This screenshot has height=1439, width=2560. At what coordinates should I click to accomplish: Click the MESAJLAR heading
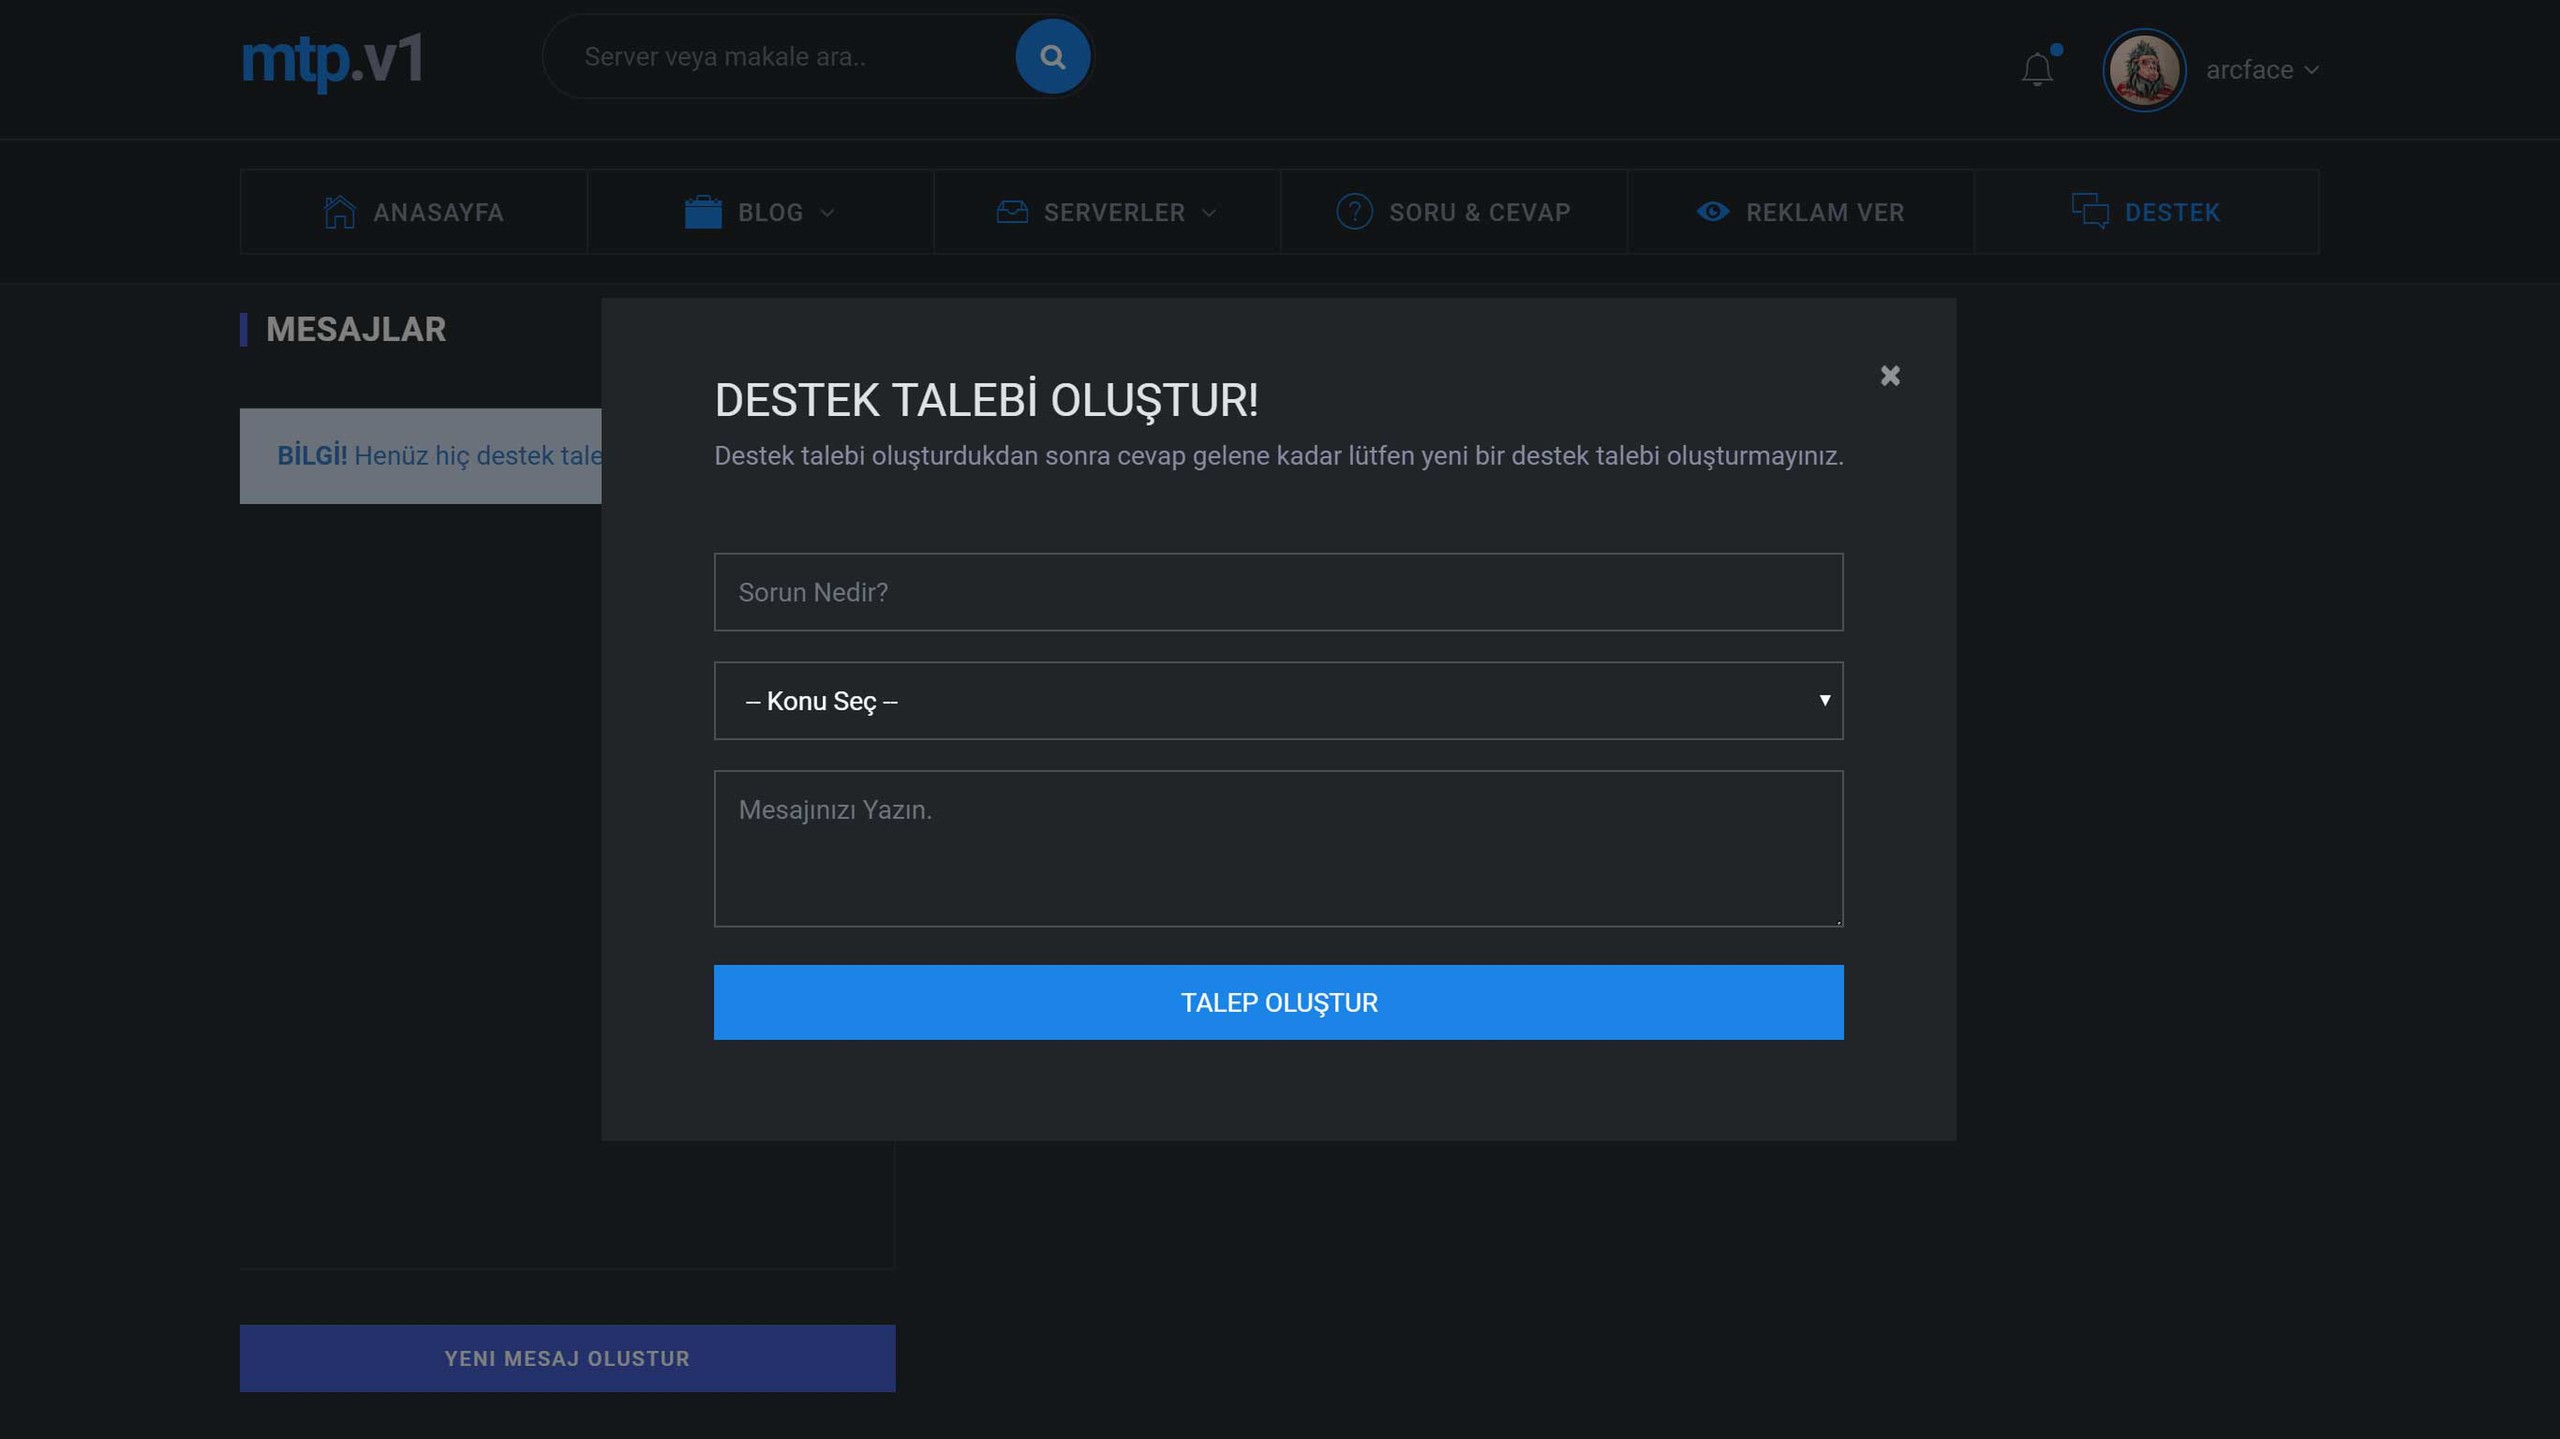tap(356, 329)
